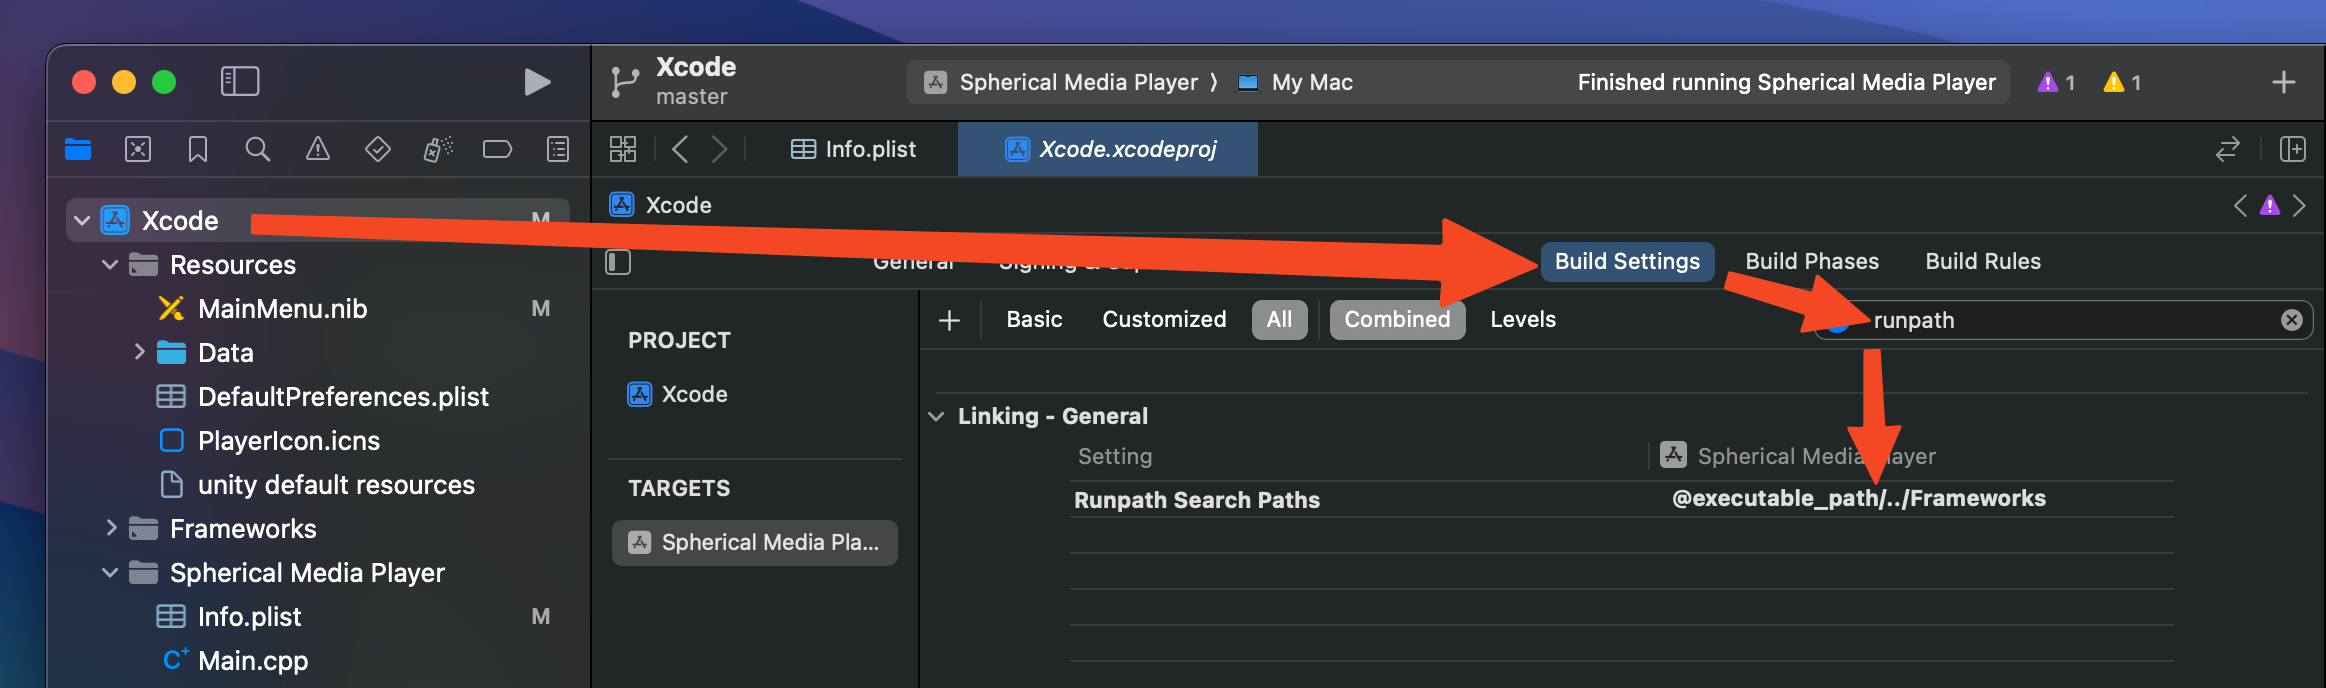Open the Breakpoint navigator icon
Image resolution: width=2326 pixels, height=688 pixels.
[497, 150]
